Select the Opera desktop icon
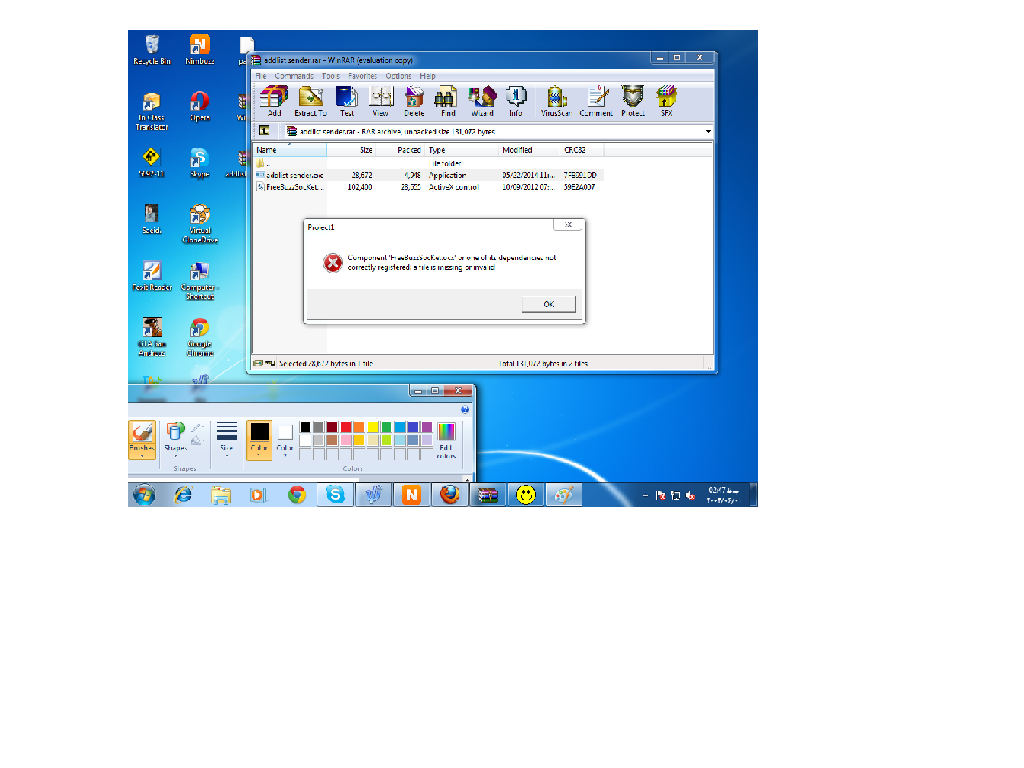The height and width of the screenshot is (768, 1024). point(200,106)
